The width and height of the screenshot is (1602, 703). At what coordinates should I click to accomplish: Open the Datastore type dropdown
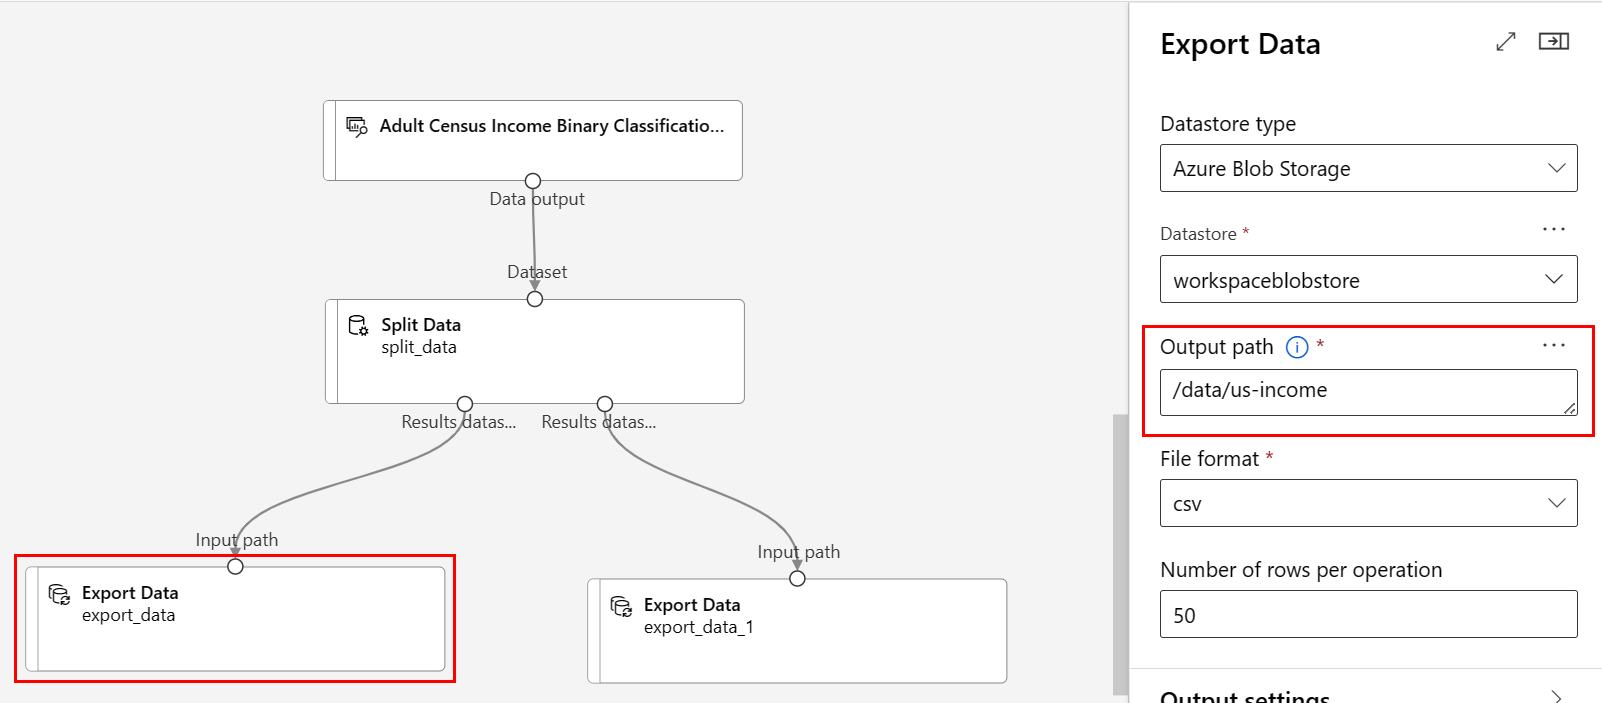click(1368, 168)
